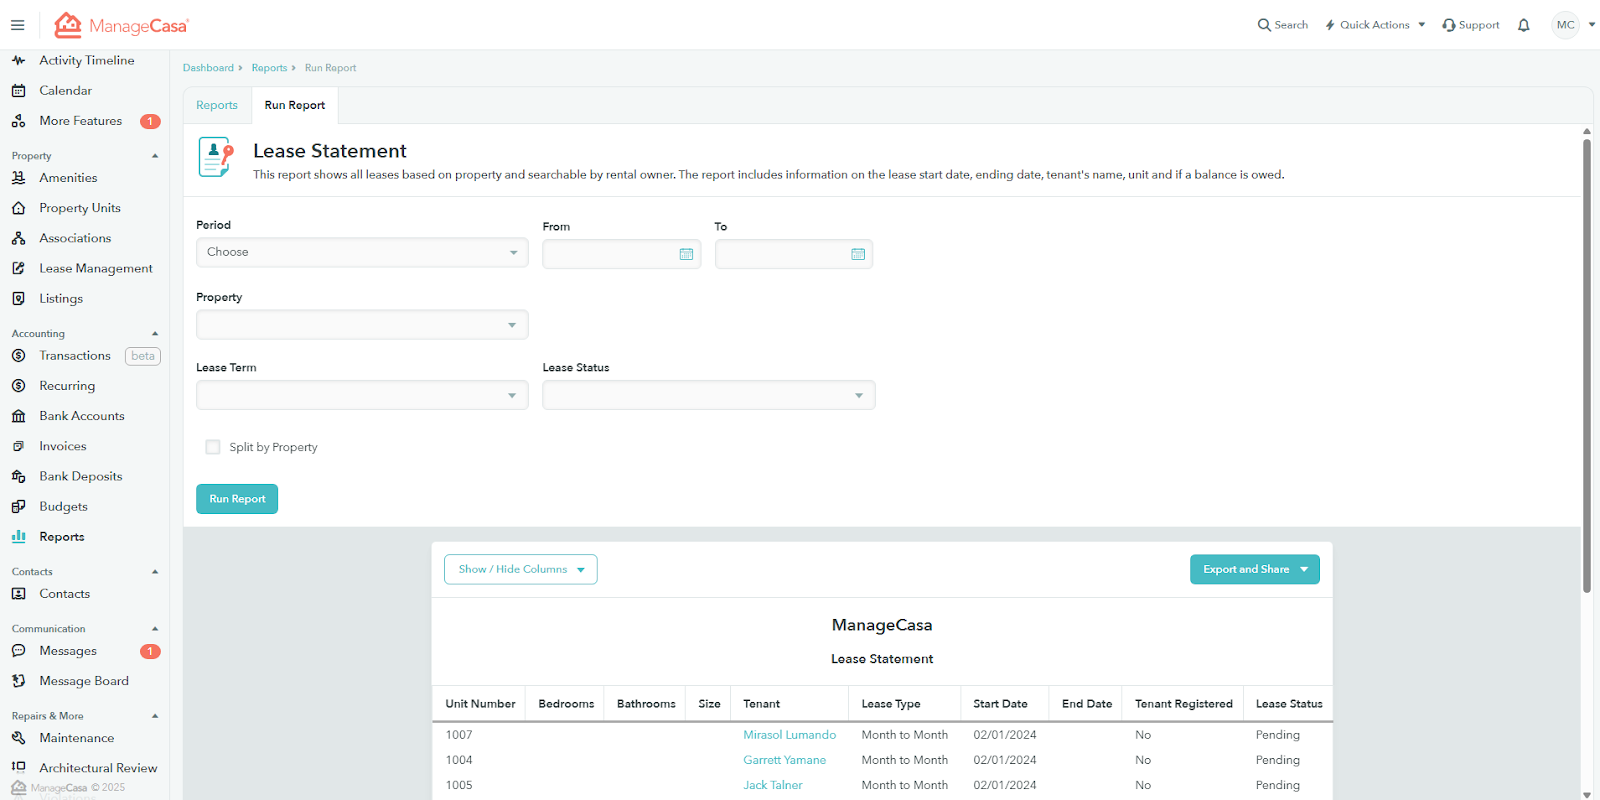The height and width of the screenshot is (800, 1600).
Task: Click the Budgets icon
Action: pyautogui.click(x=18, y=507)
